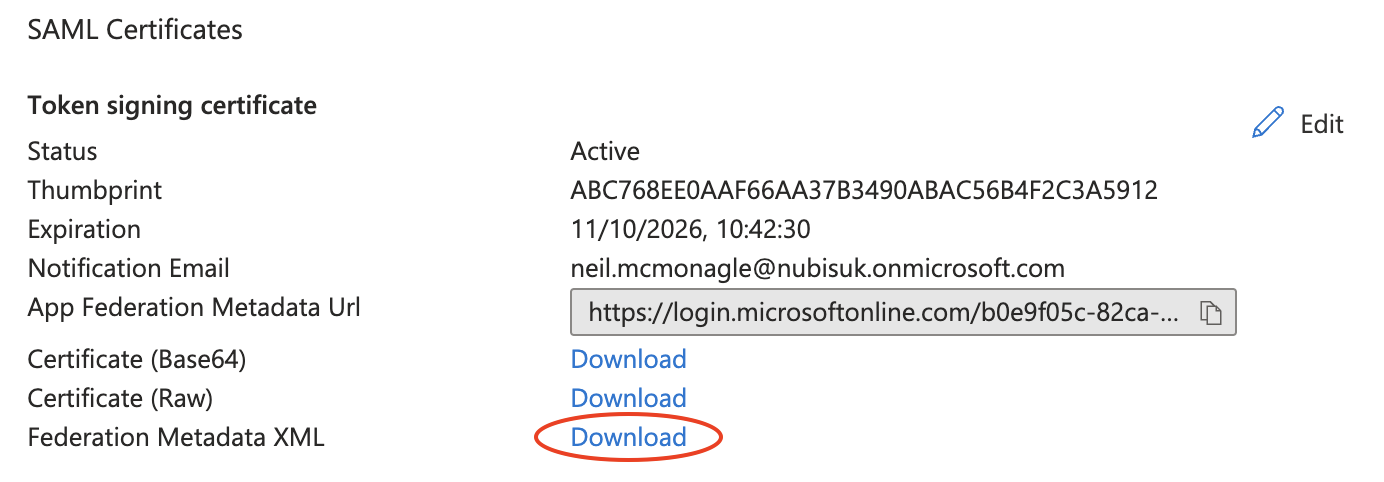Click the expiration date value
This screenshot has width=1384, height=482.
tap(690, 229)
